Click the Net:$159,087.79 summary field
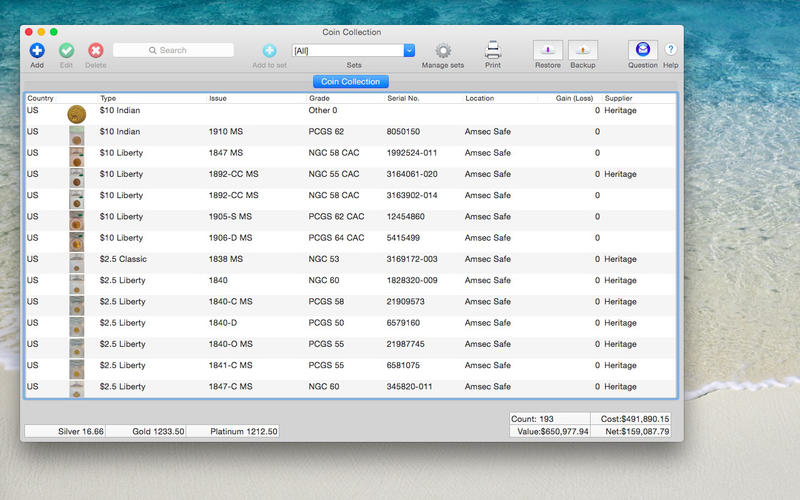800x500 pixels. 631,432
